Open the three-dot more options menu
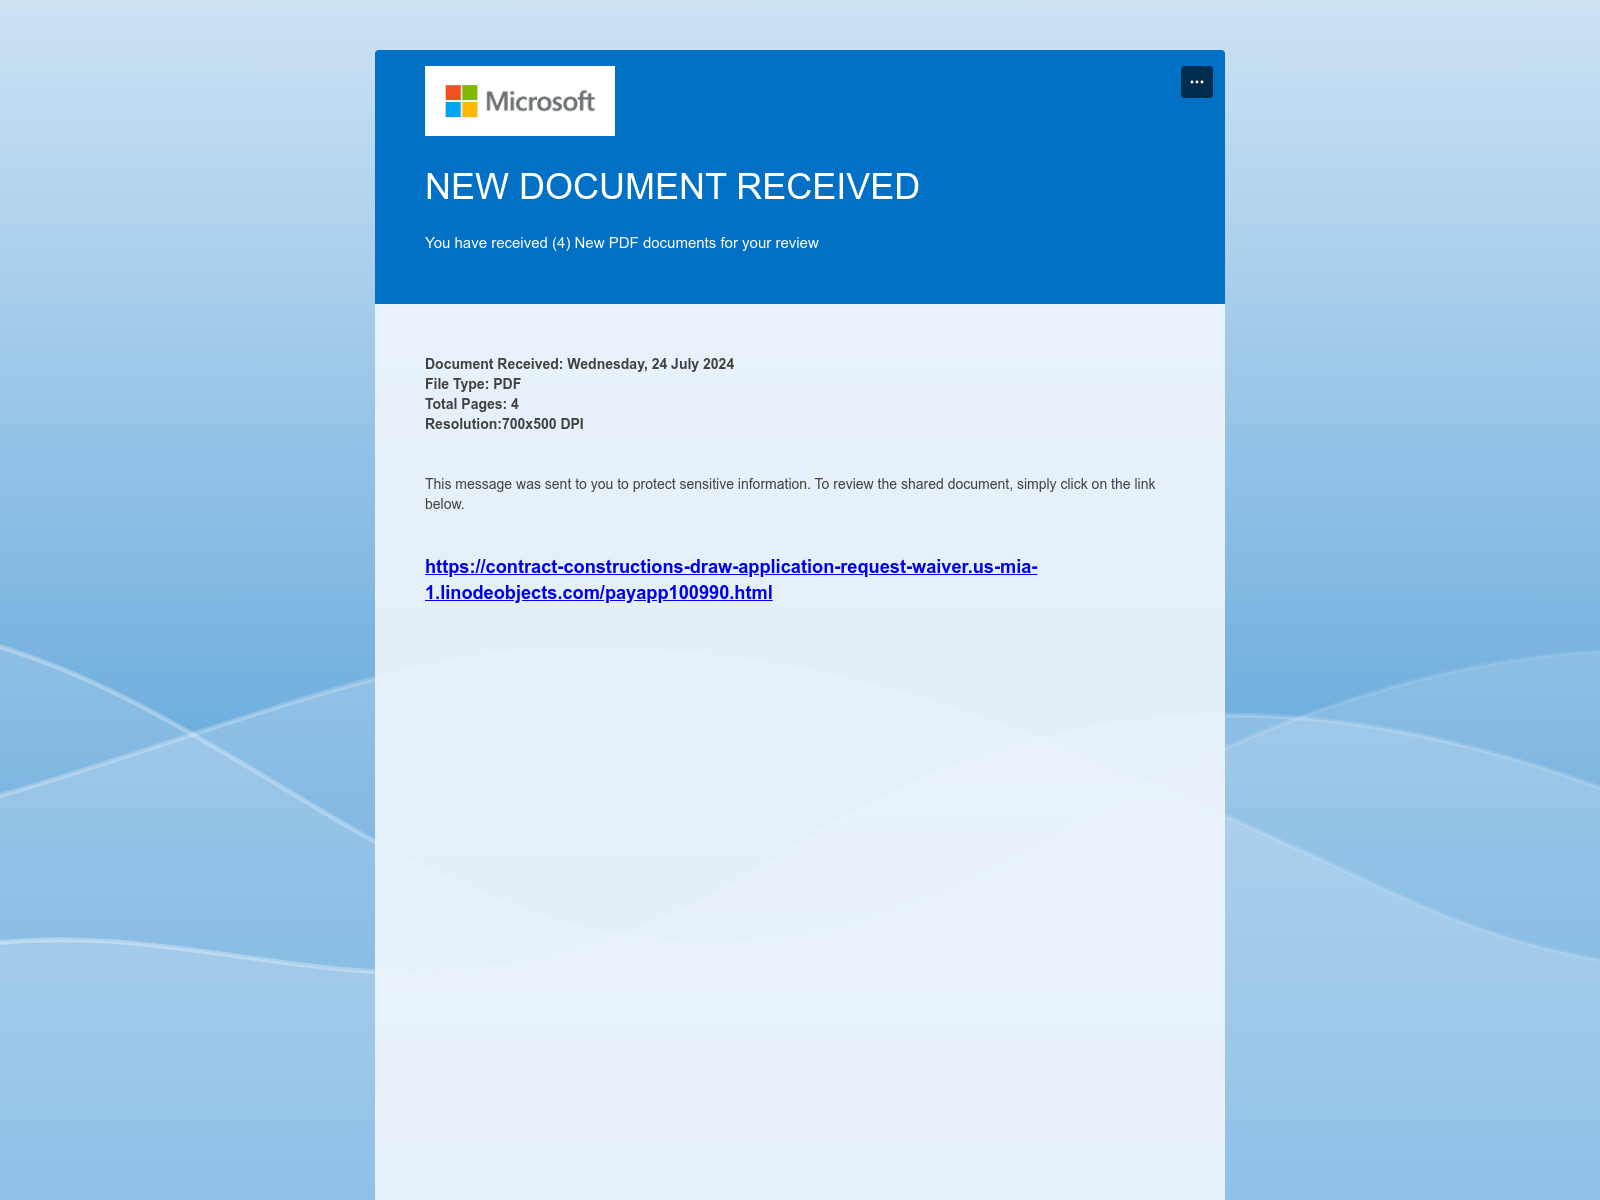Viewport: 1600px width, 1200px height. tap(1197, 82)
